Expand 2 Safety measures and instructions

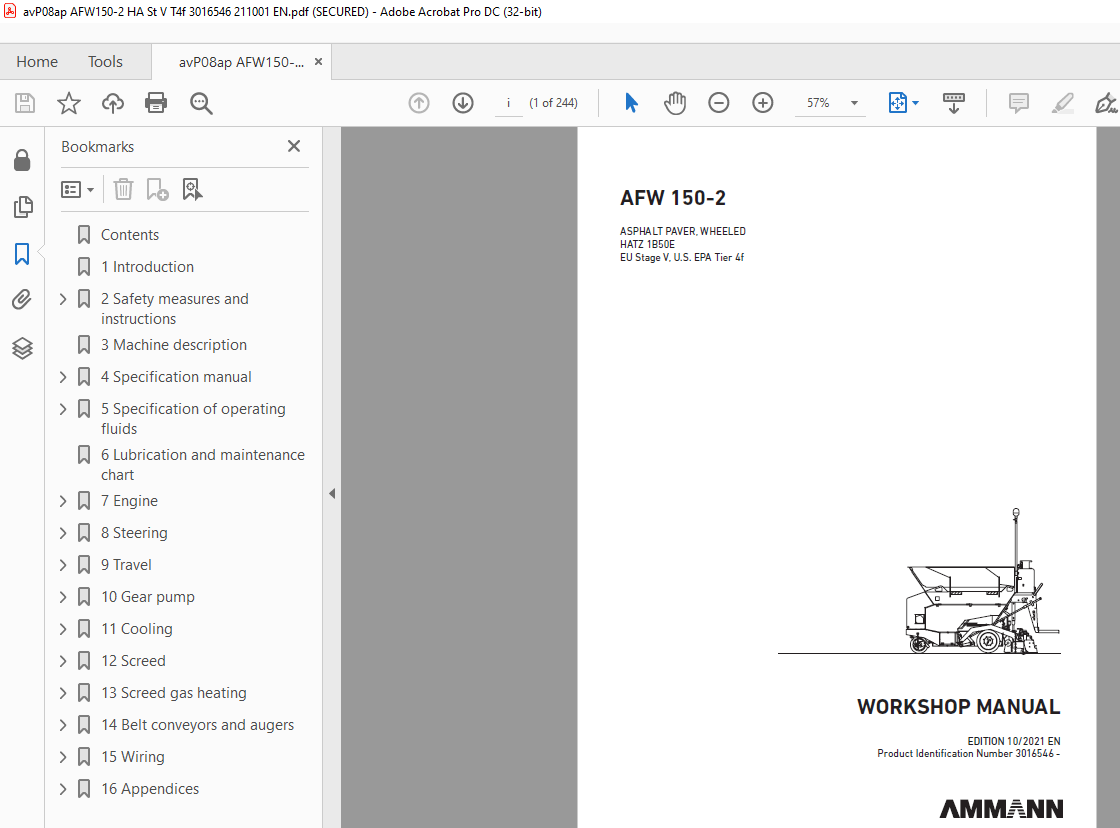[x=63, y=299]
